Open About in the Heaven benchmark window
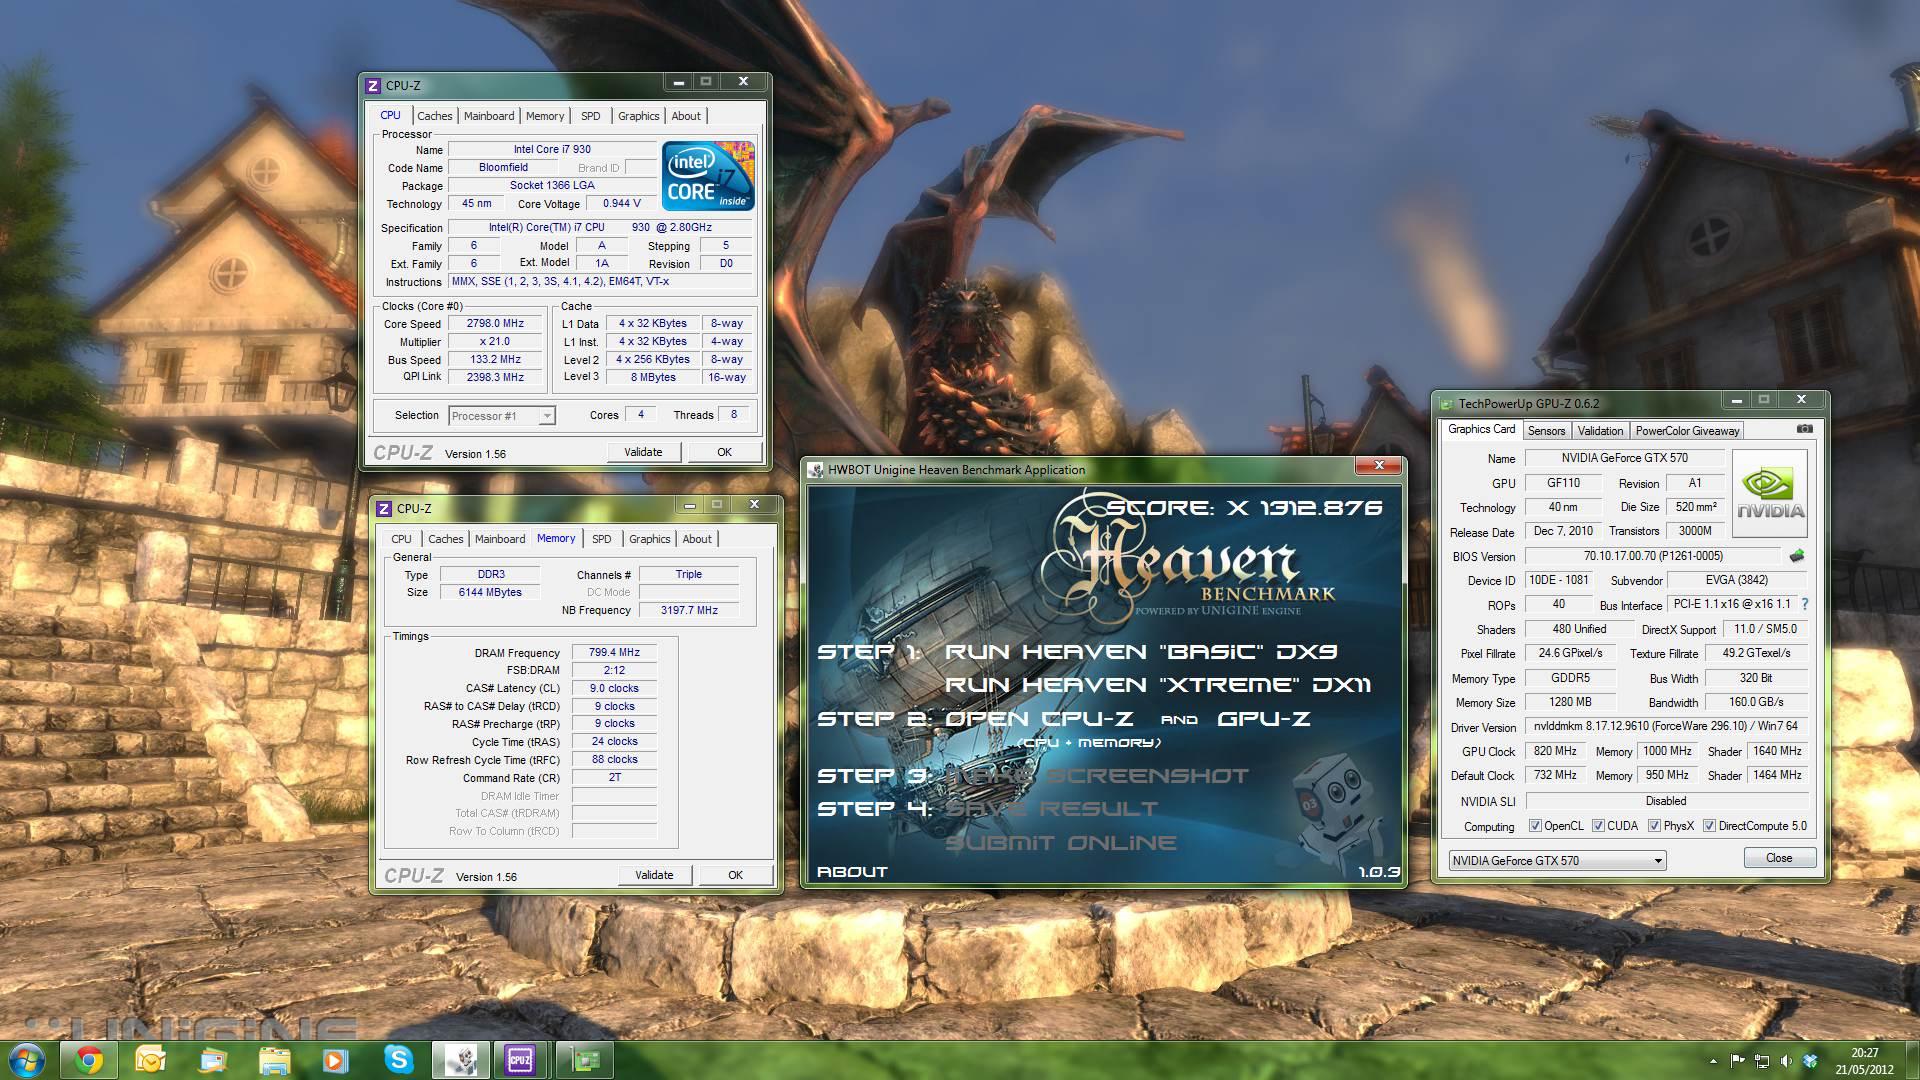This screenshot has height=1080, width=1920. (x=852, y=872)
